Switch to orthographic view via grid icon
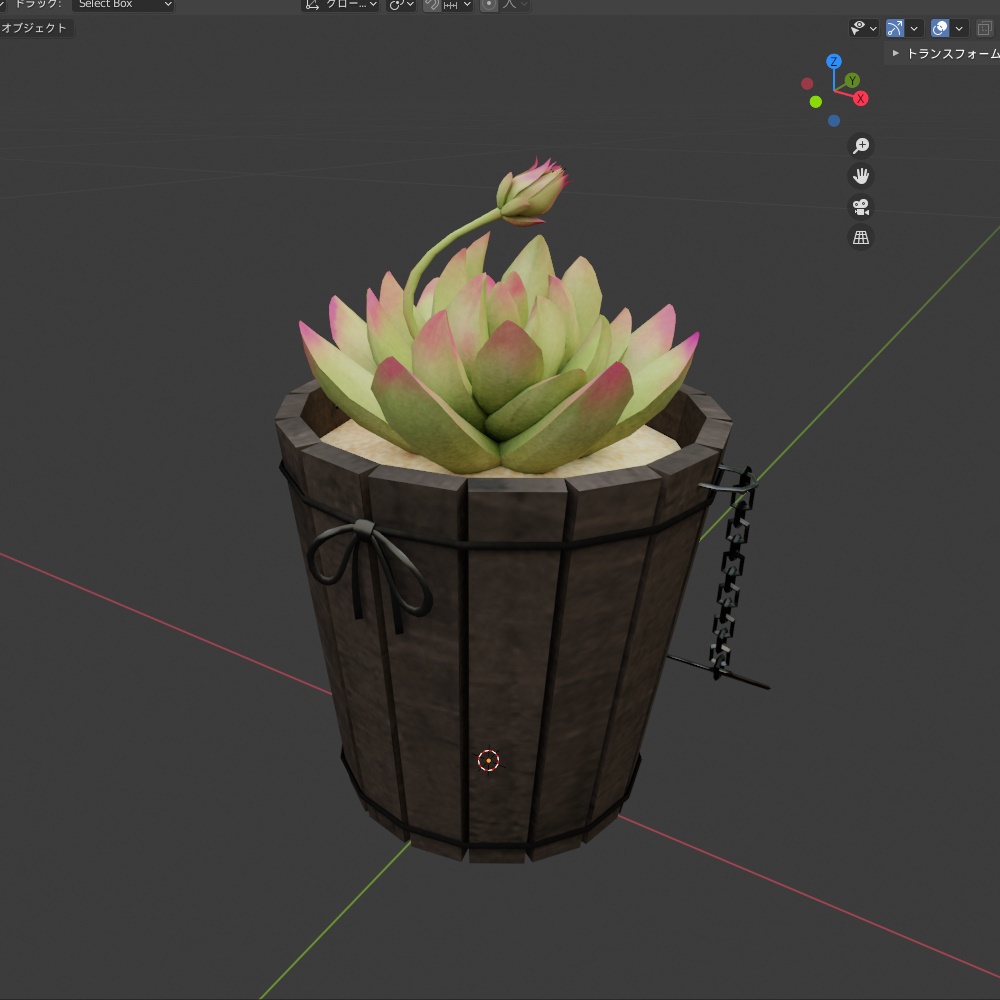 pyautogui.click(x=860, y=237)
